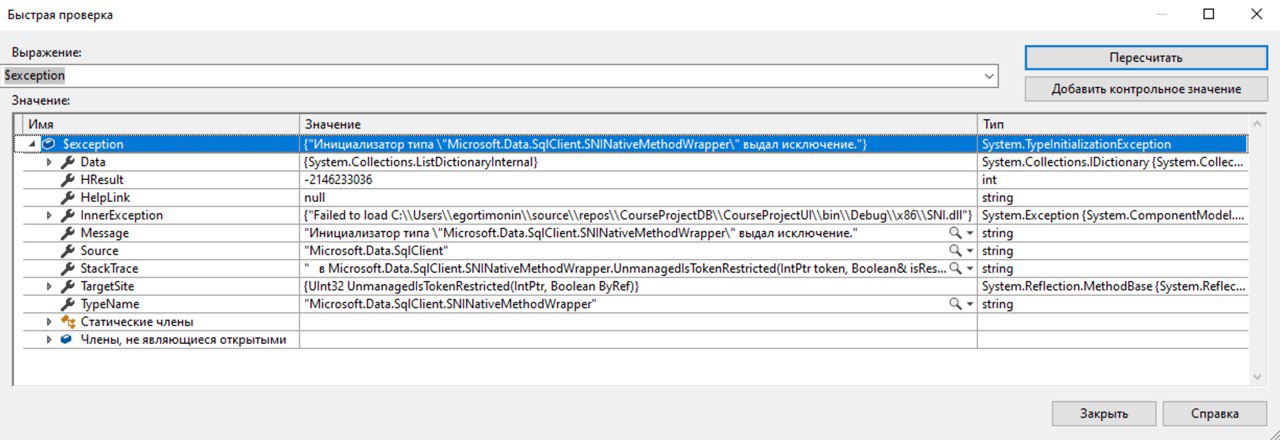Click Добавить контрольное значение button
Viewport: 1280px width, 440px height.
[x=1146, y=89]
